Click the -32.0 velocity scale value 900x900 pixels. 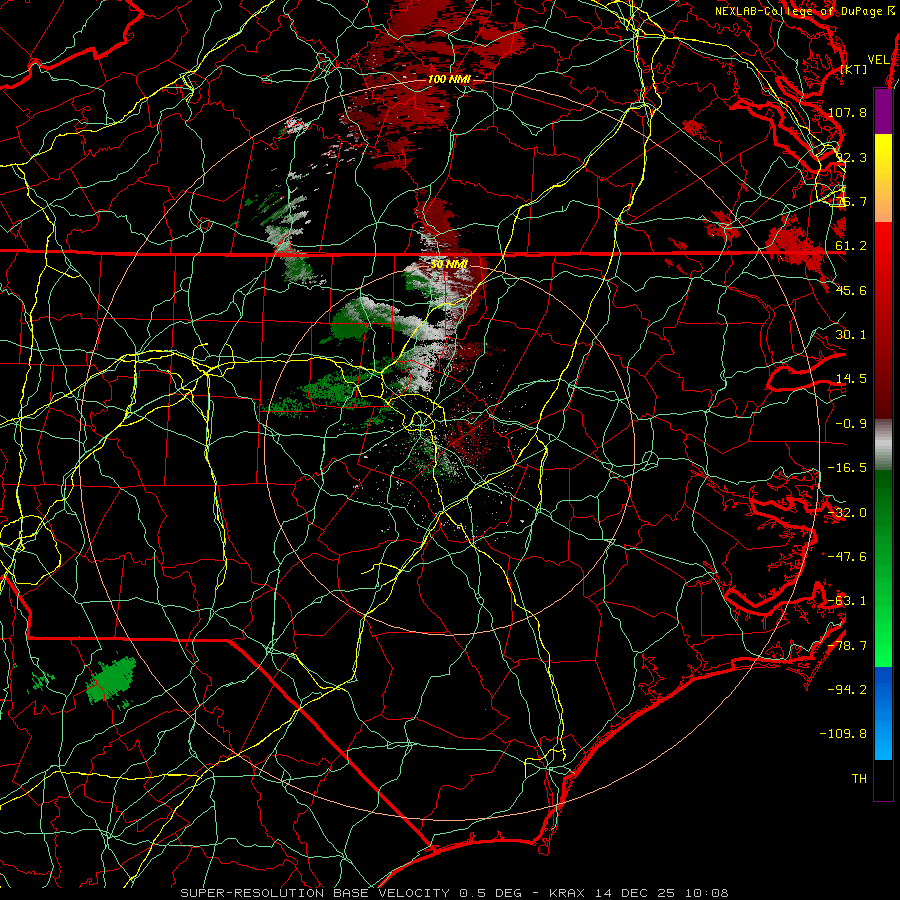[847, 513]
